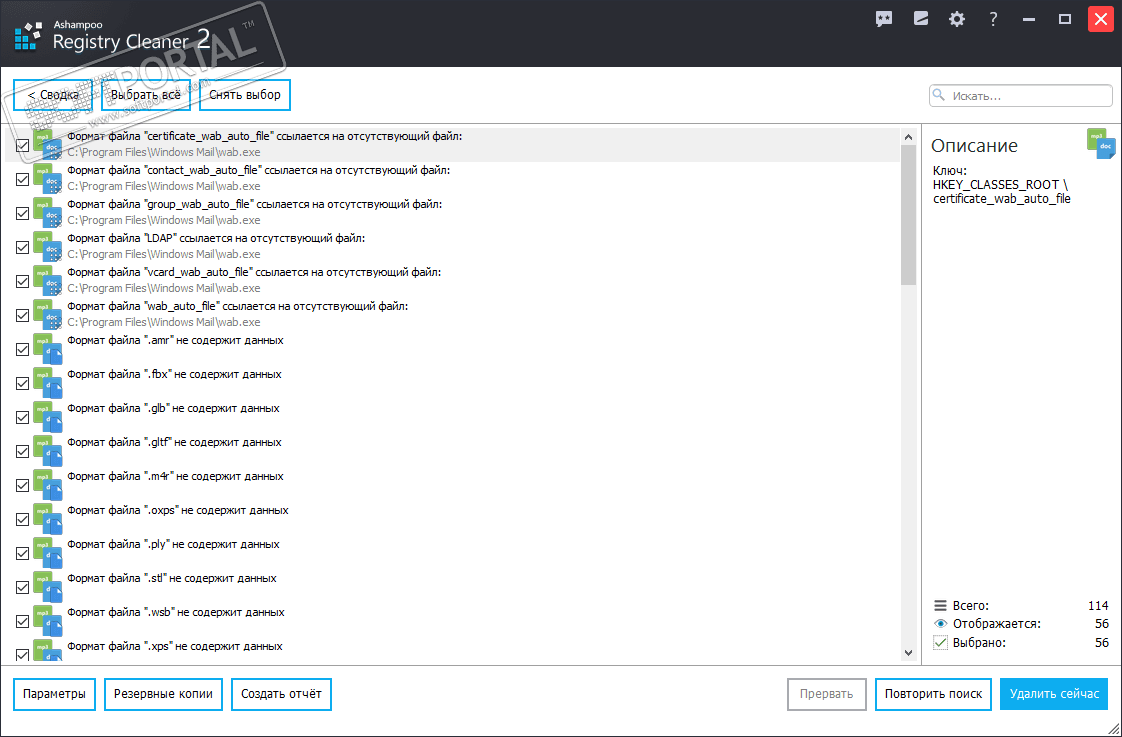This screenshot has height=737, width=1122.
Task: Deselect the .fbx format checkbox
Action: (x=22, y=384)
